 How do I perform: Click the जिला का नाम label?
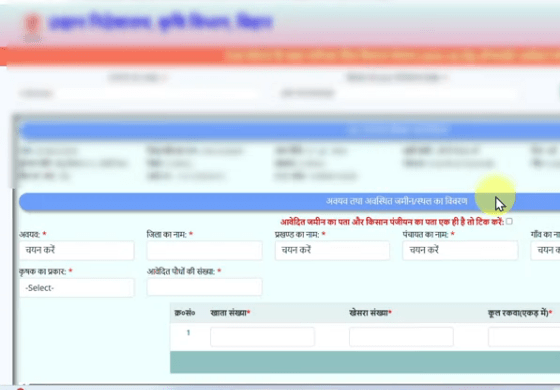coord(170,234)
